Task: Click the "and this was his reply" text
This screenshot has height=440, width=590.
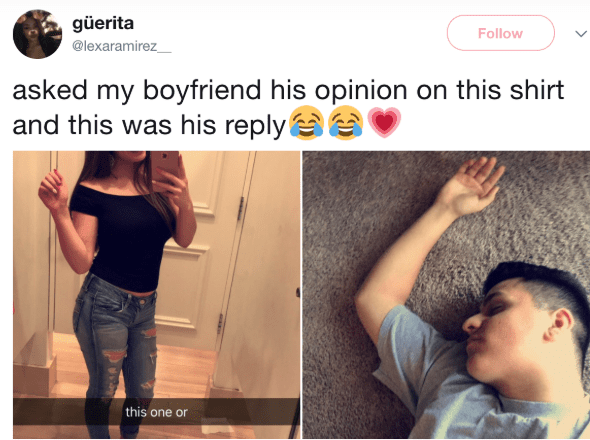Action: [149, 125]
